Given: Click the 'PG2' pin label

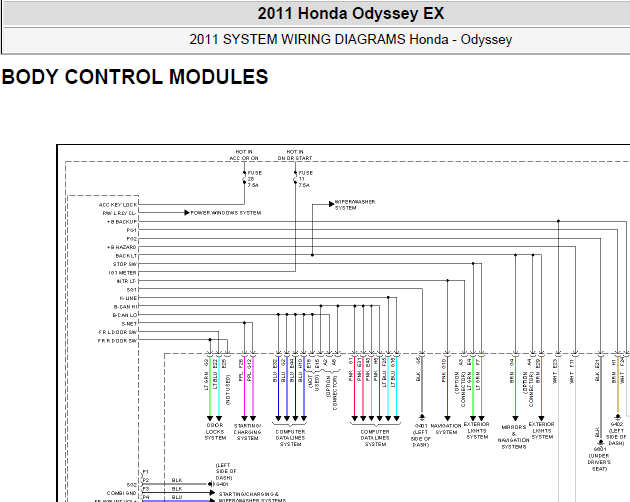Looking at the screenshot, I should click(x=132, y=238).
